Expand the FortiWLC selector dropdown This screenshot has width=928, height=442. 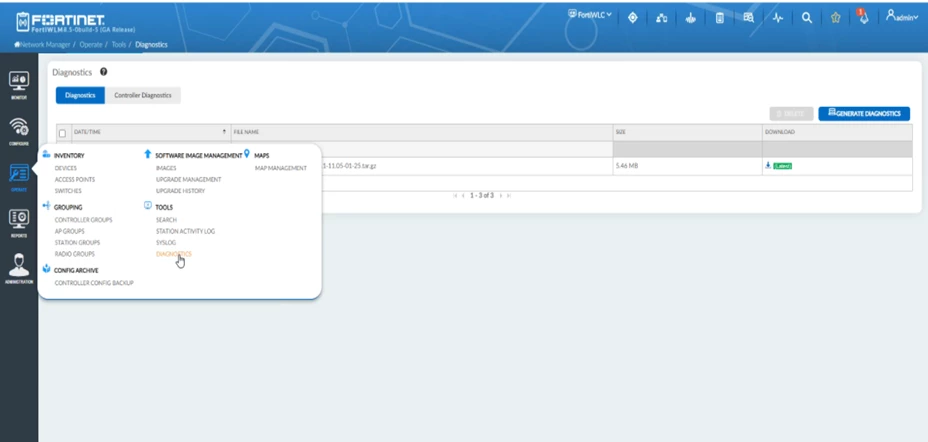pos(589,15)
